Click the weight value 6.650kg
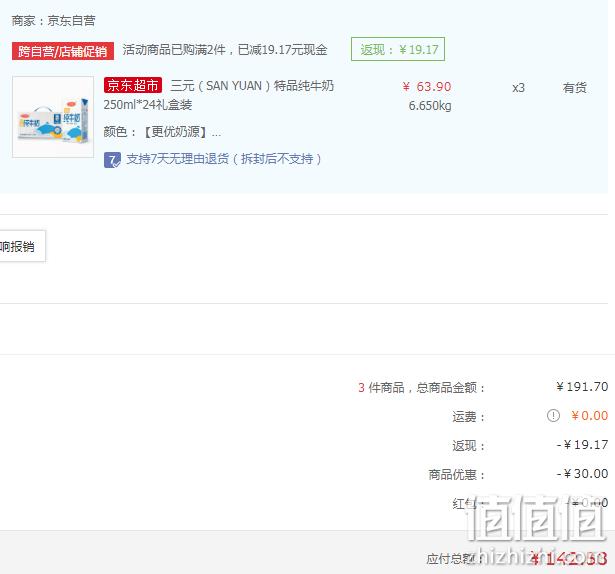Screen dimensions: 615x574 click(430, 106)
